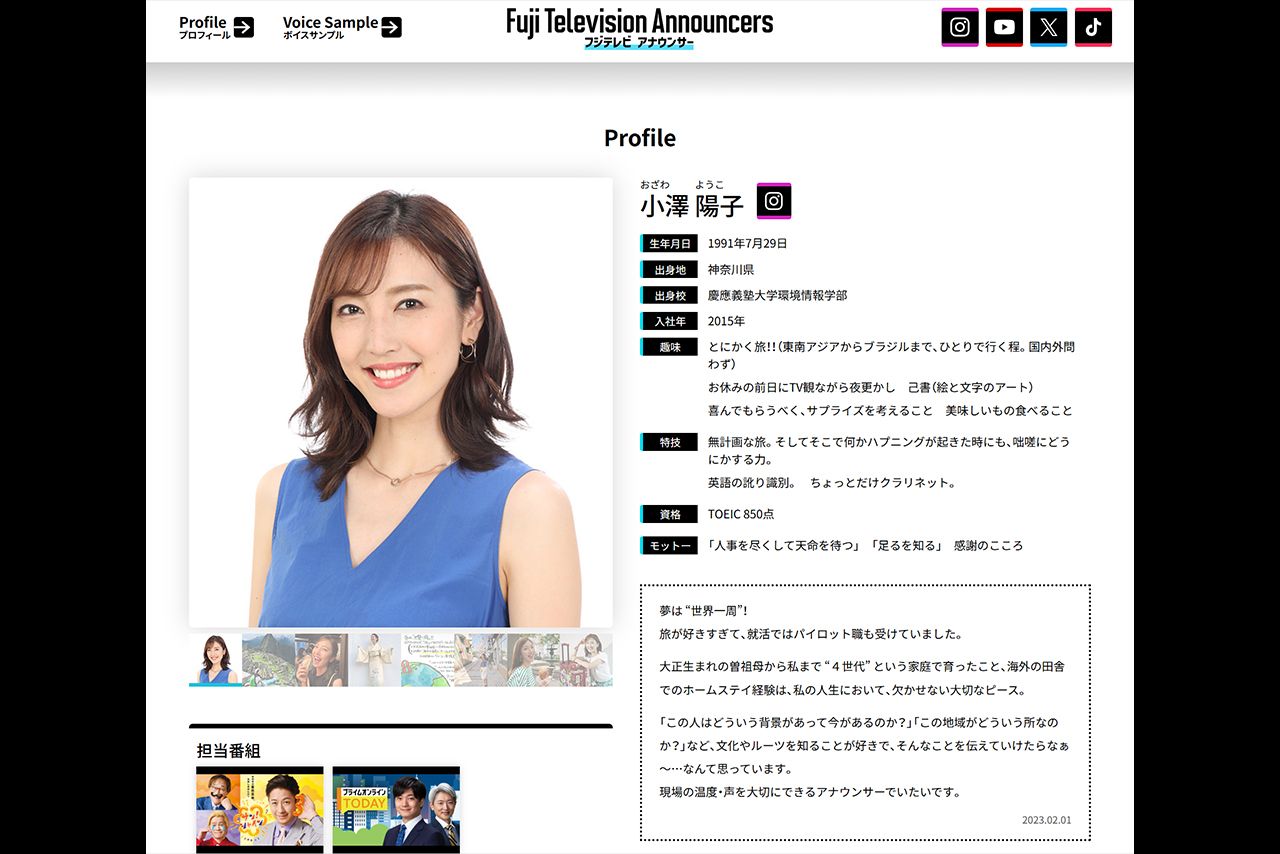Click the main profile photo of 小澤陽子
Screen dimensions: 1280x854
tap(399, 400)
